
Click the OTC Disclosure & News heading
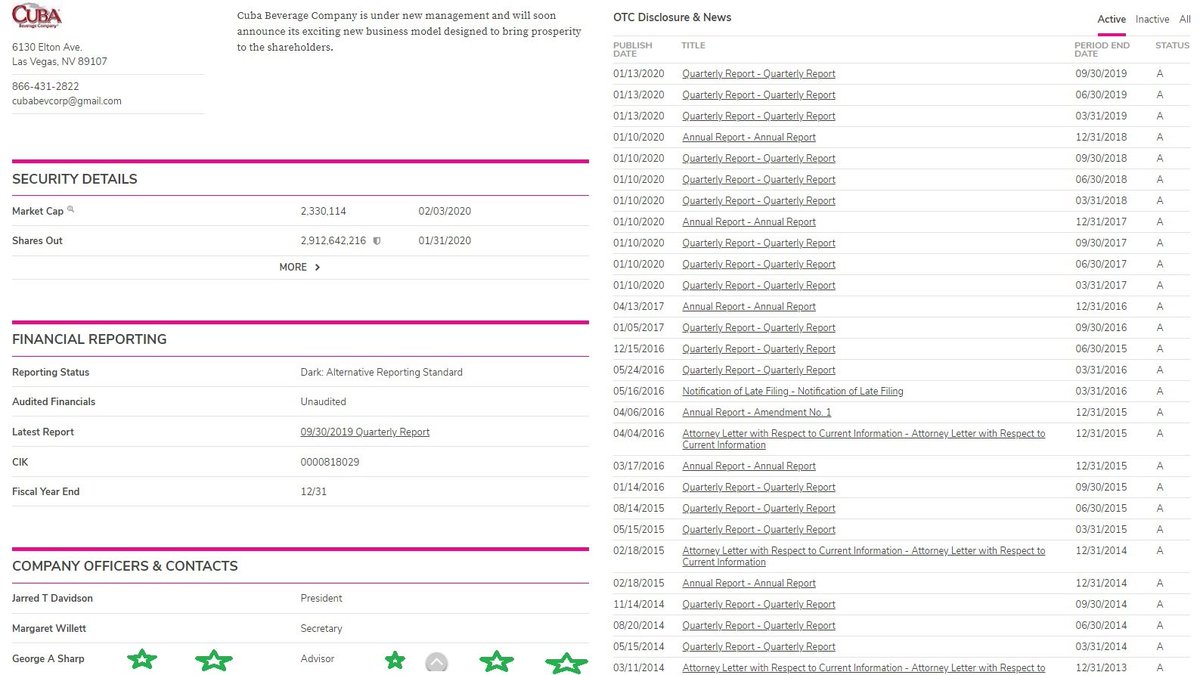tap(672, 18)
